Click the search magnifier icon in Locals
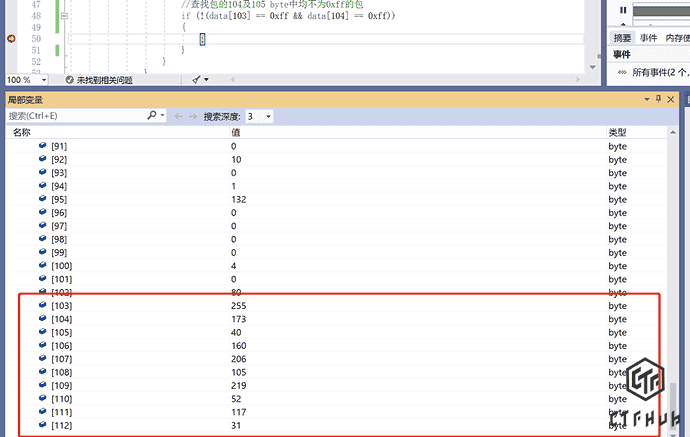Viewport: 690px width, 437px height. [152, 116]
